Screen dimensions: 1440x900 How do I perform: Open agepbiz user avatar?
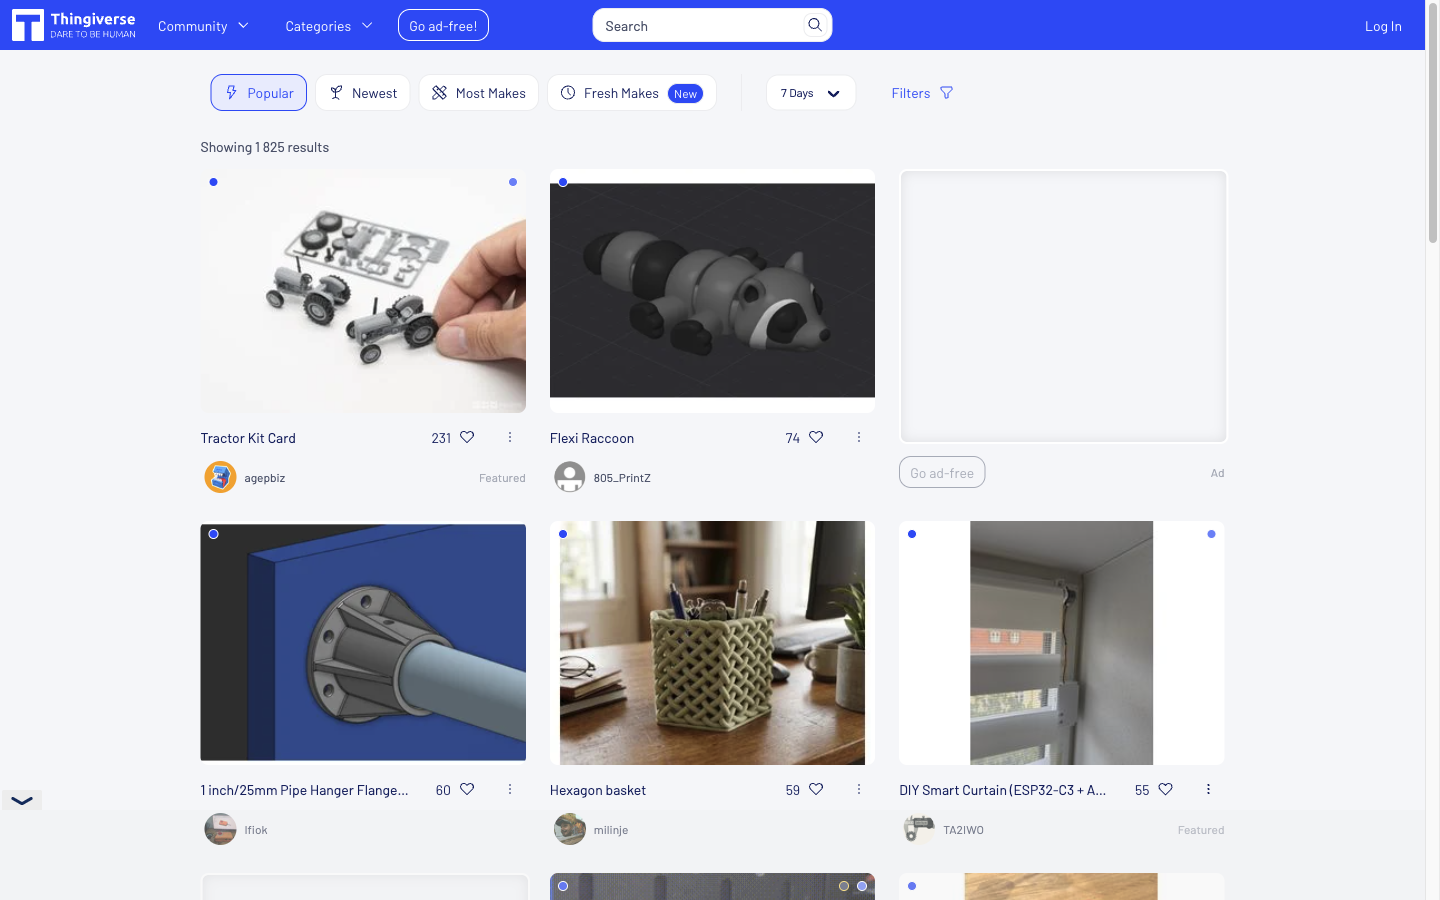click(220, 477)
